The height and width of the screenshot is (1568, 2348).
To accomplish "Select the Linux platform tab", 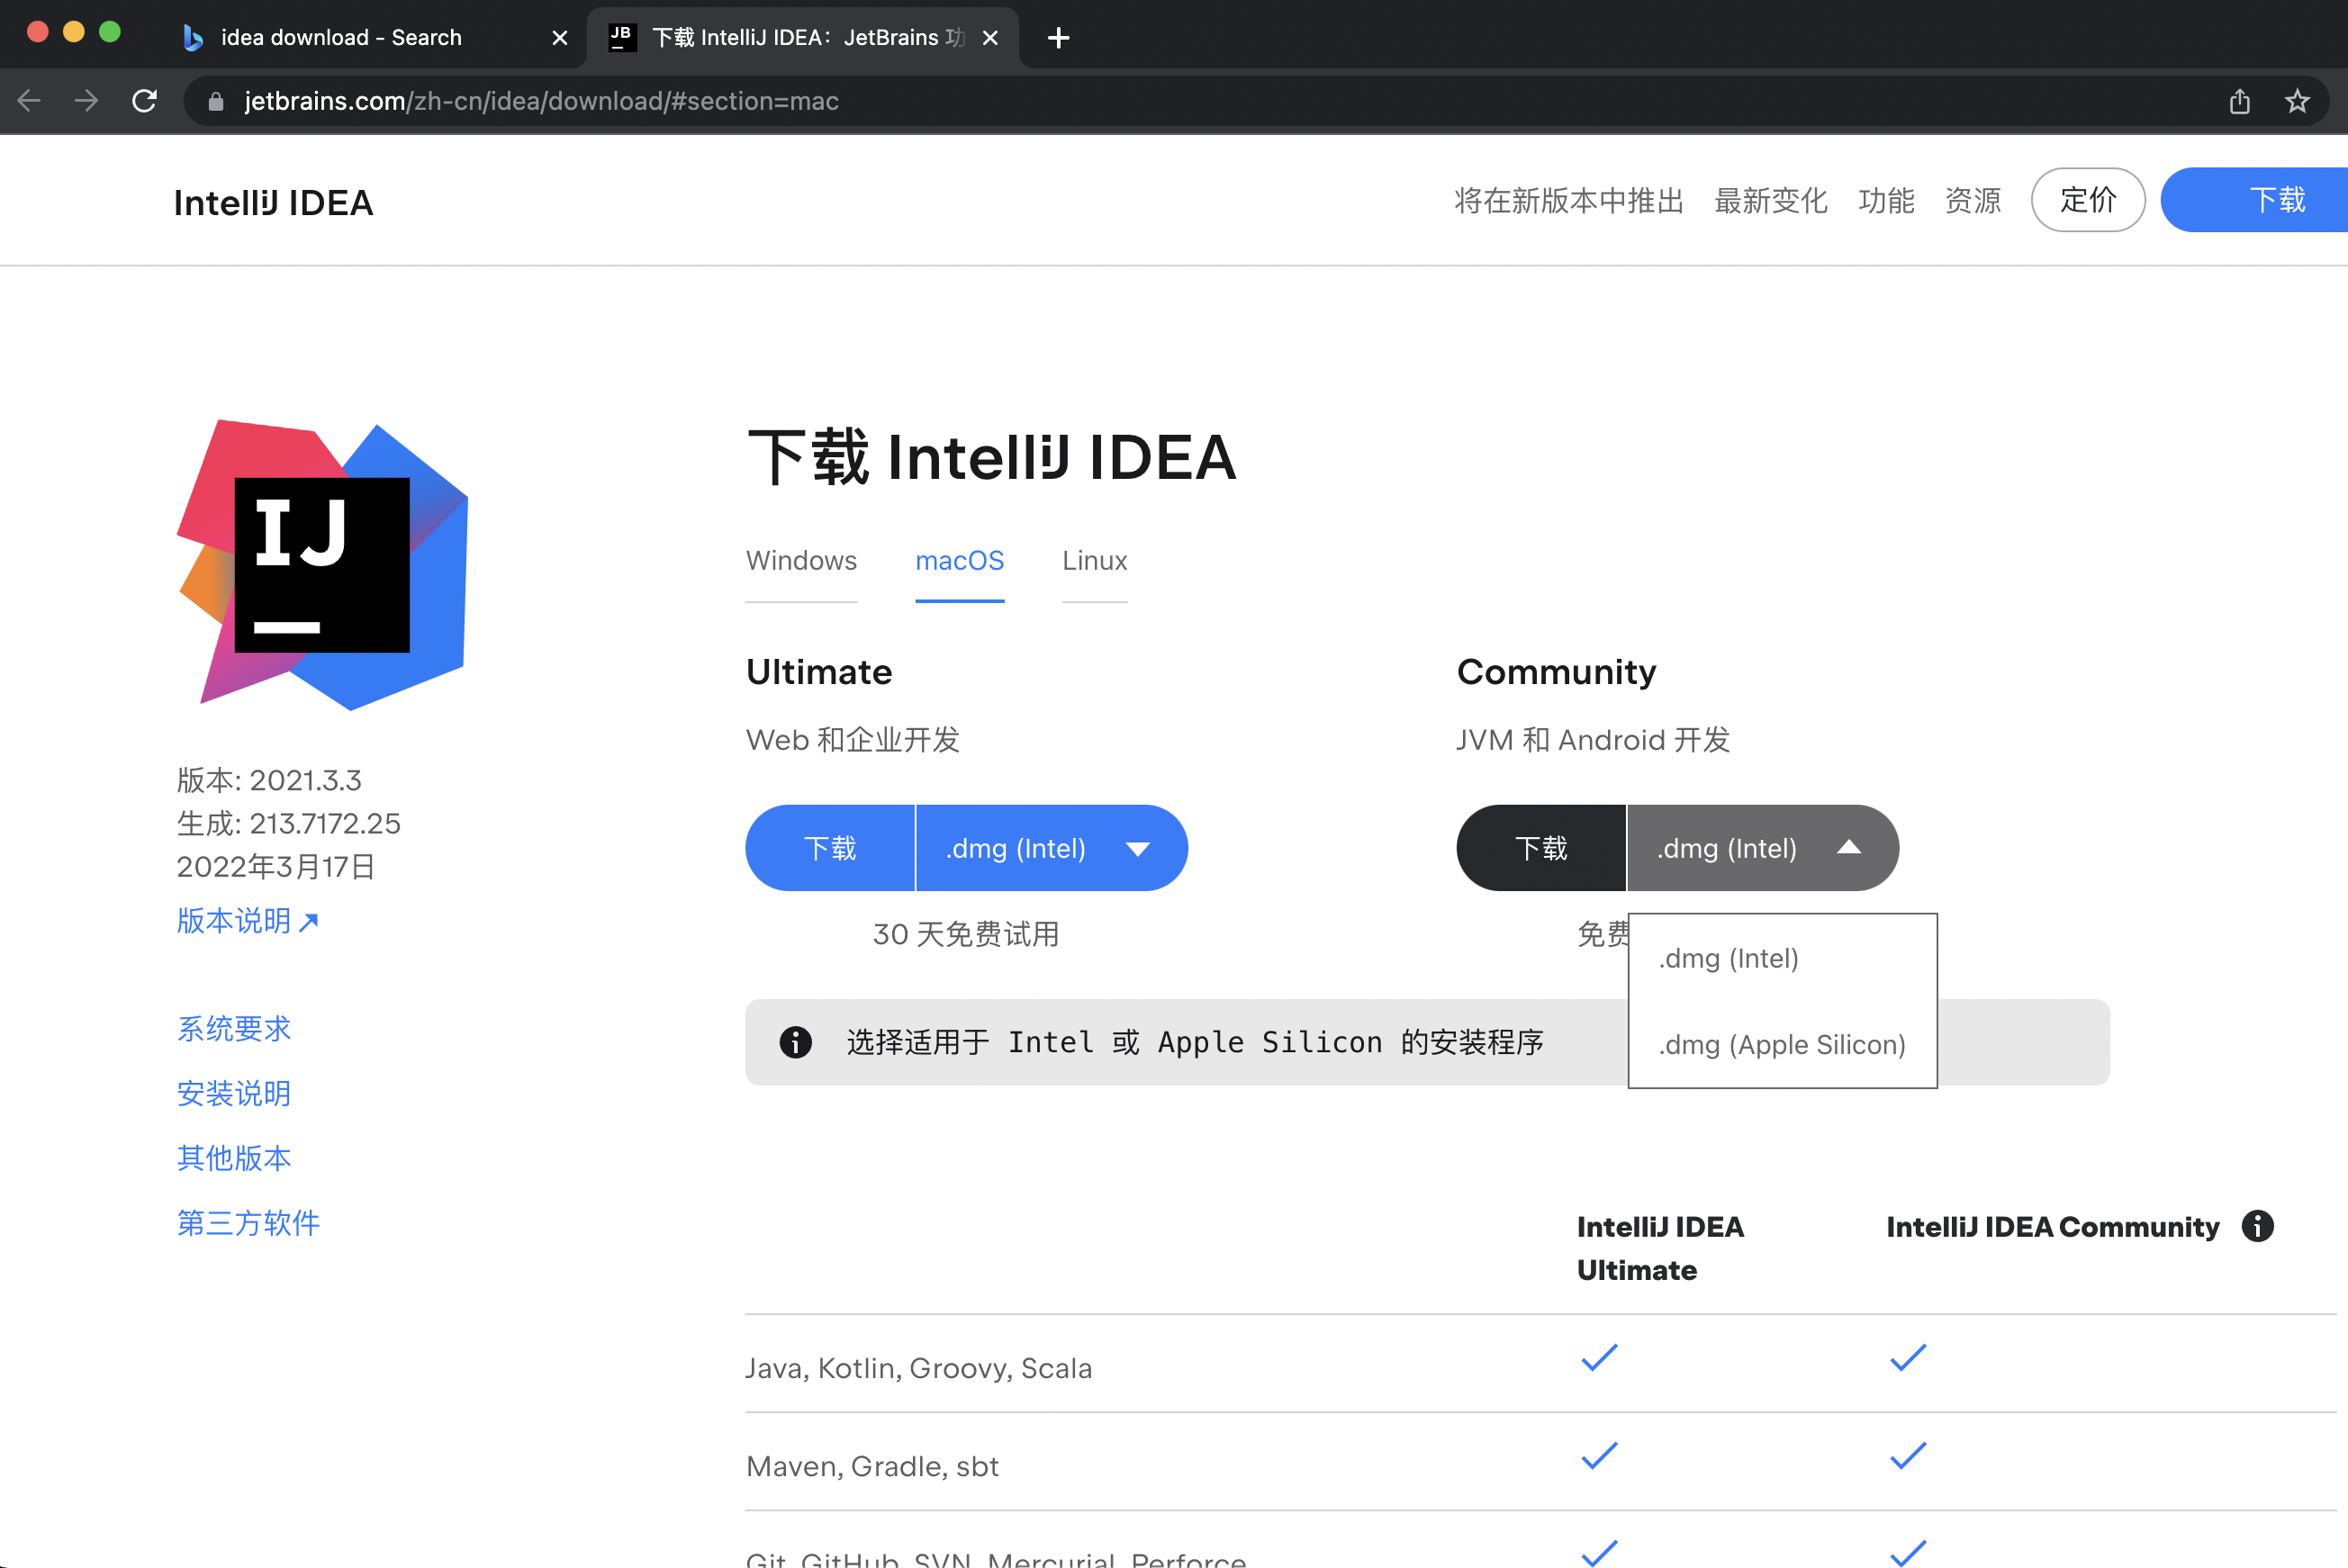I will (x=1094, y=561).
